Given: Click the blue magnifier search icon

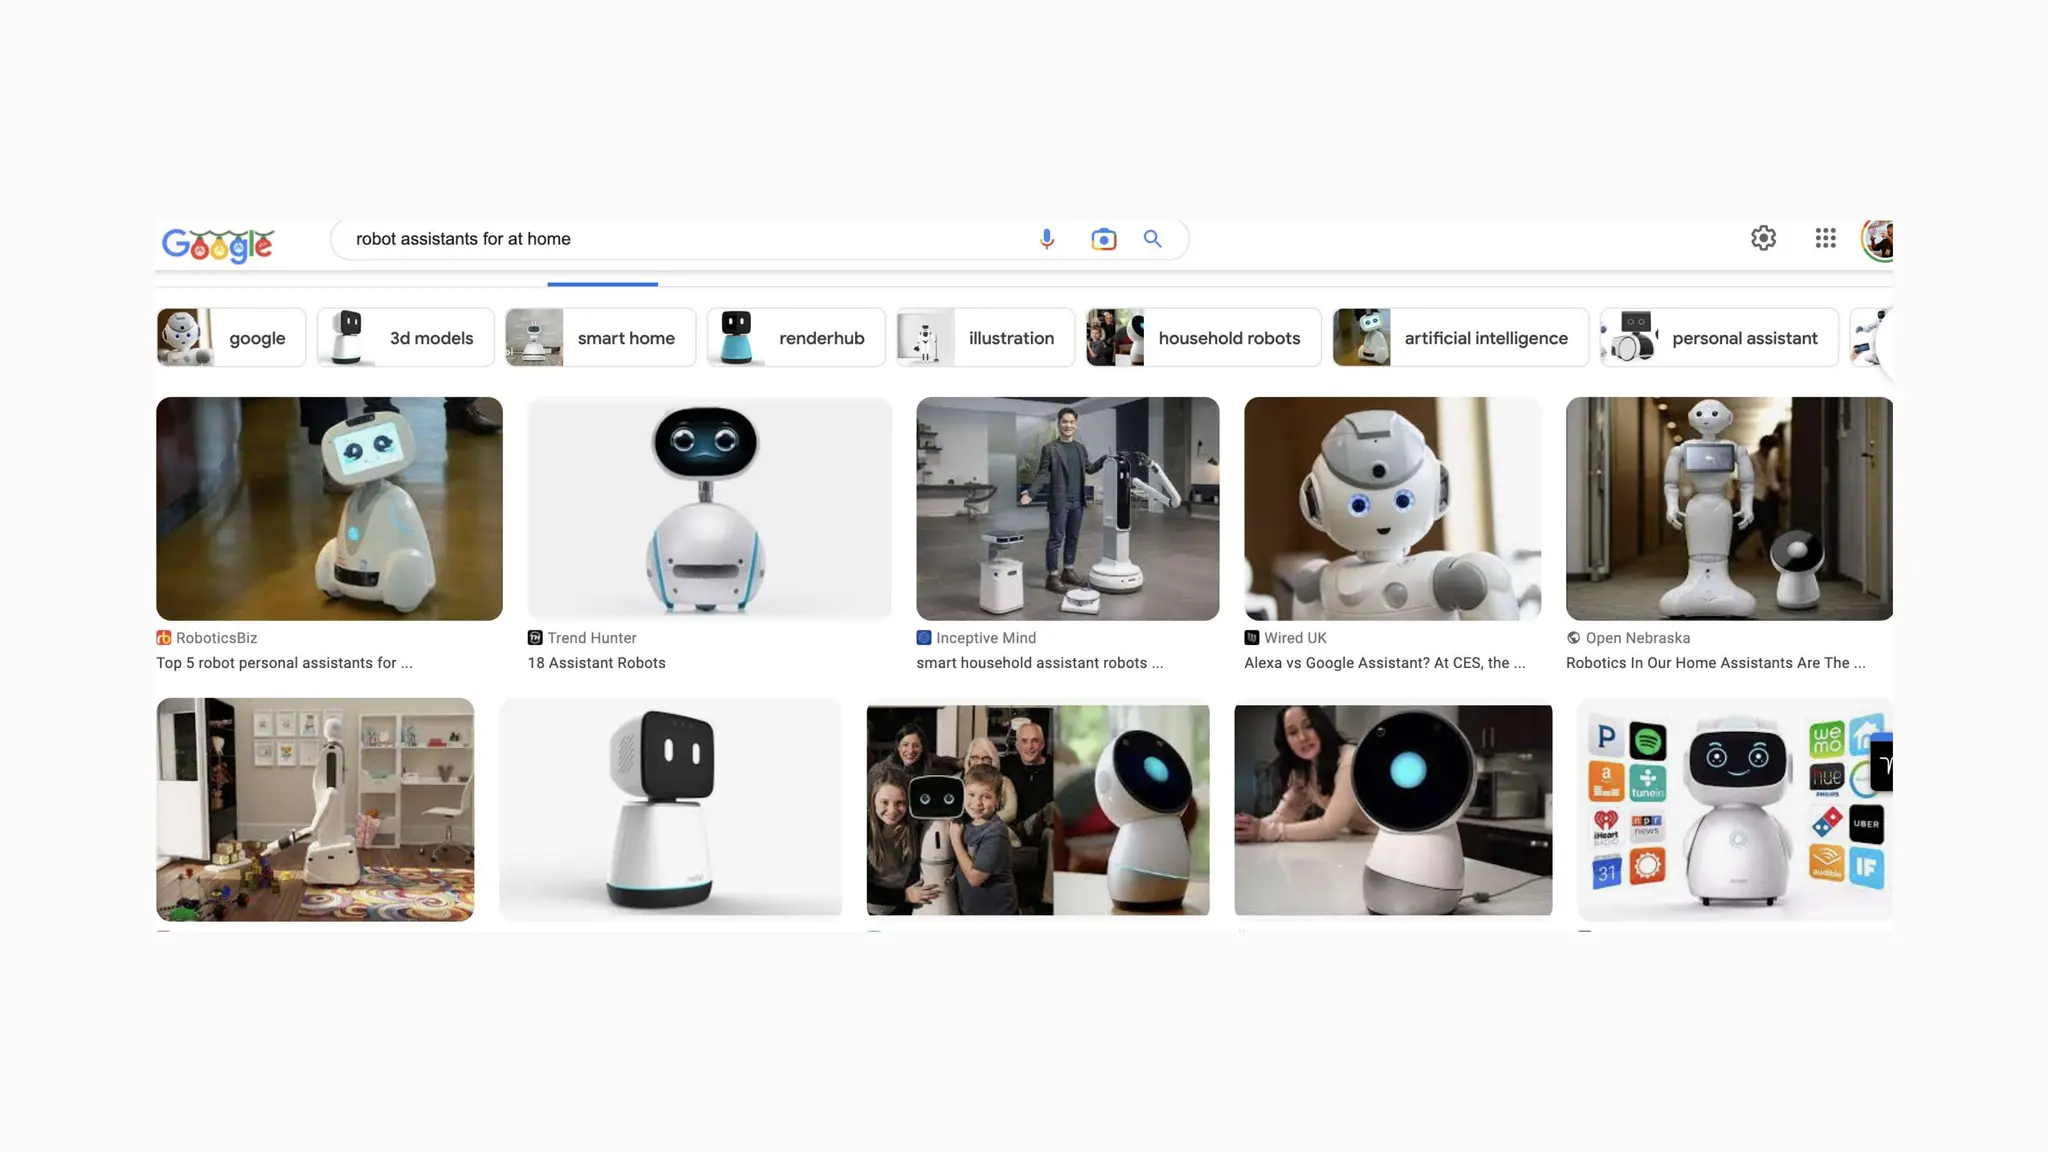Looking at the screenshot, I should pyautogui.click(x=1152, y=239).
